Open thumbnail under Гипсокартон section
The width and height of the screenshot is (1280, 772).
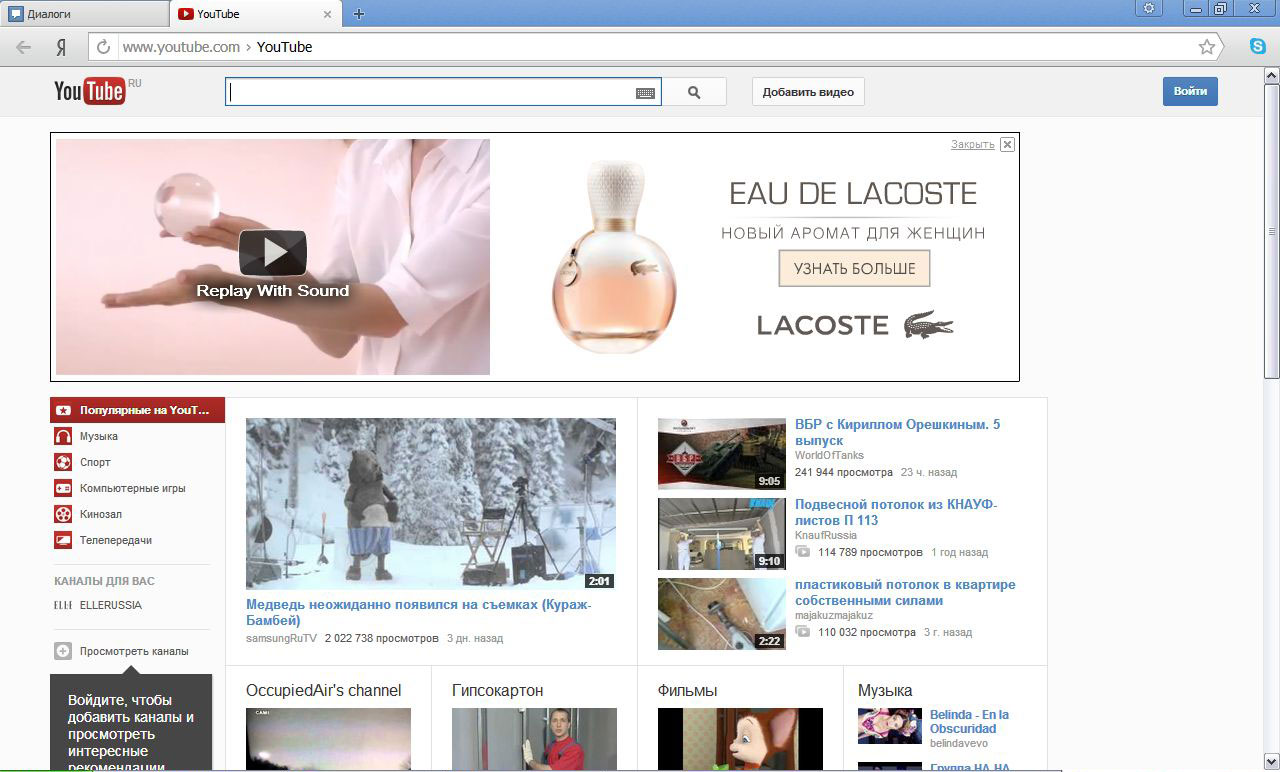point(534,739)
